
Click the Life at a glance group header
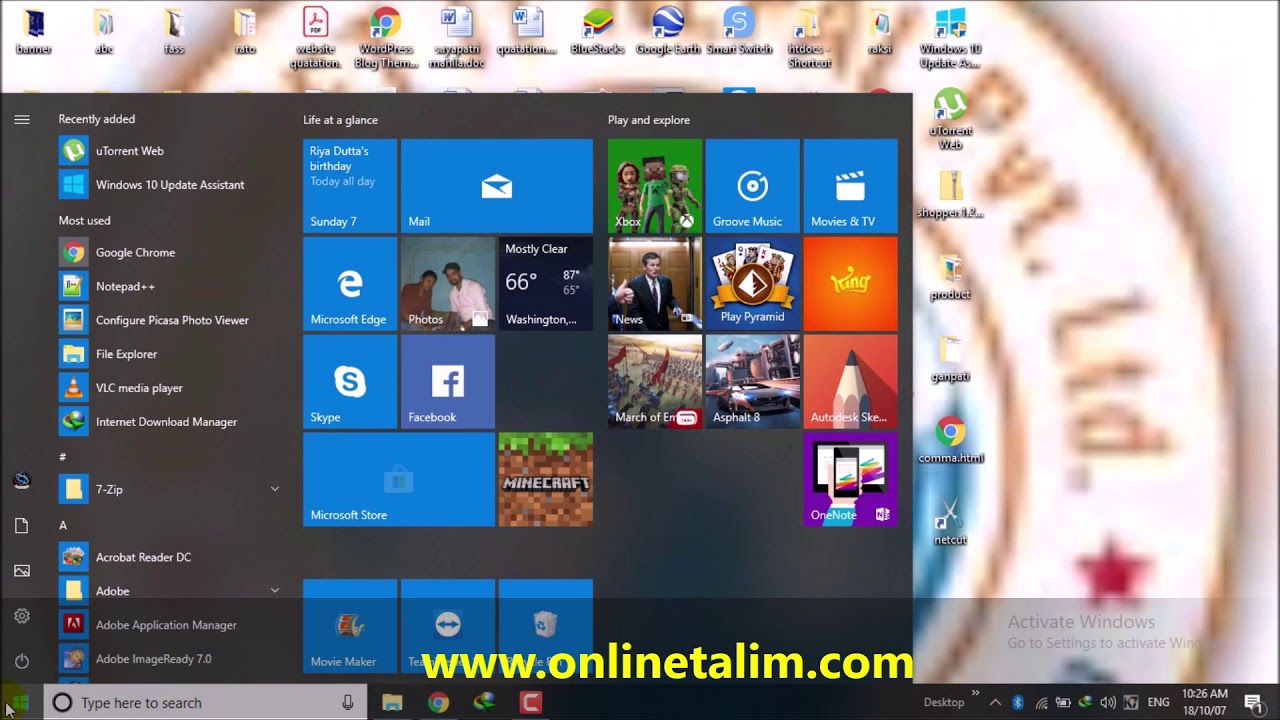[341, 120]
